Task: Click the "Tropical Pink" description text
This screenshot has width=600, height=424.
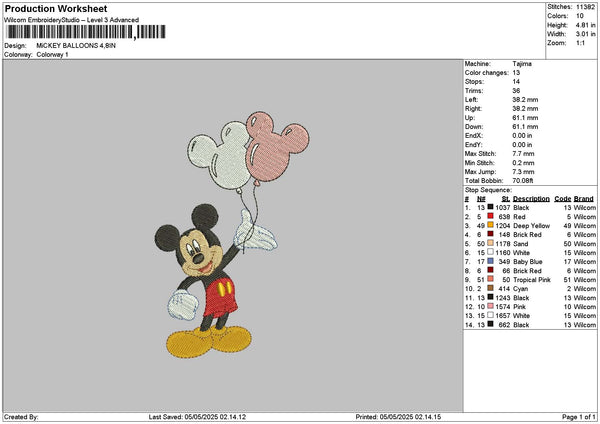Action: pyautogui.click(x=532, y=280)
